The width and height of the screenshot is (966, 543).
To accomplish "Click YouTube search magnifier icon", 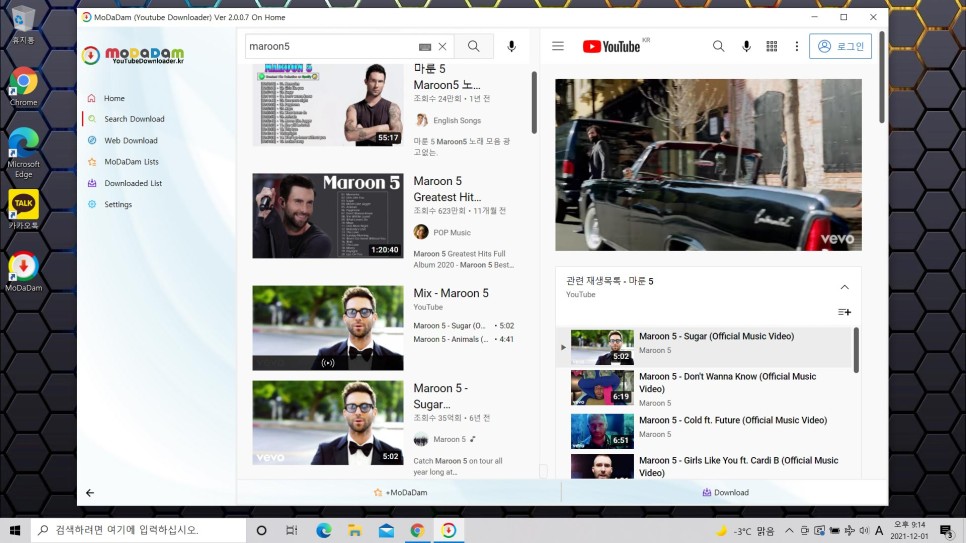I will pos(718,46).
